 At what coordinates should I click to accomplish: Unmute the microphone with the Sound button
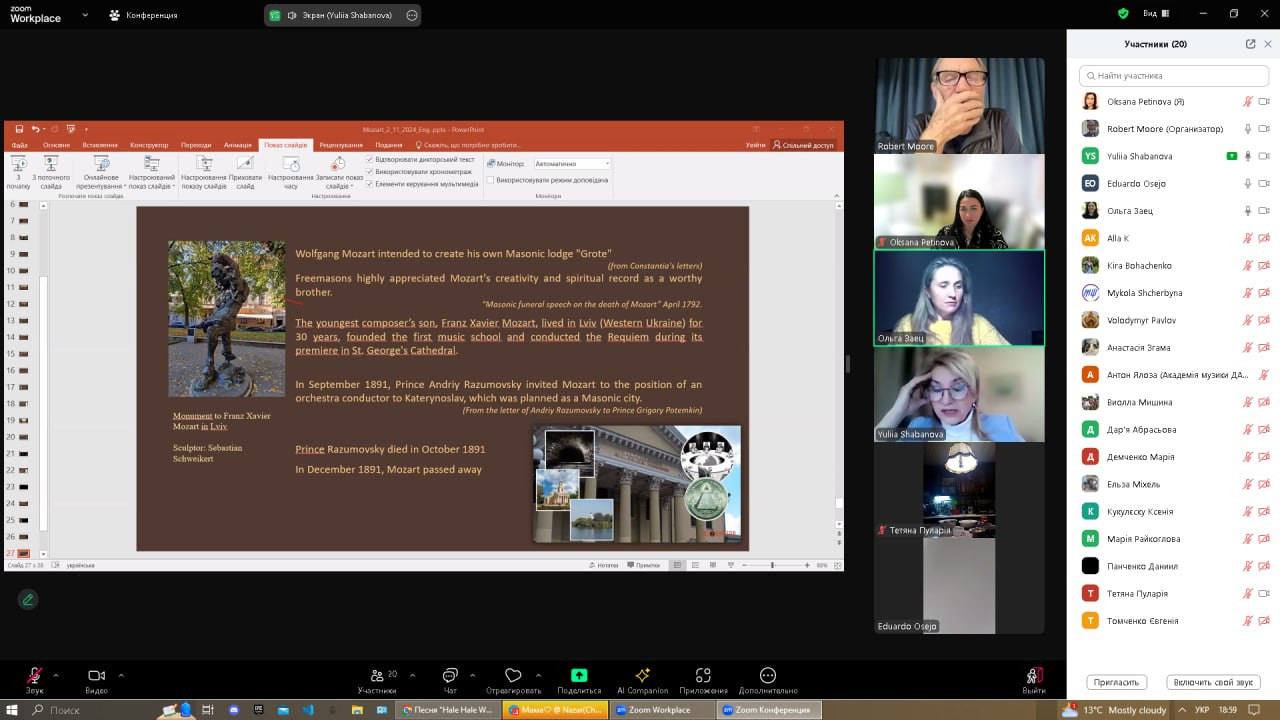coord(34,676)
